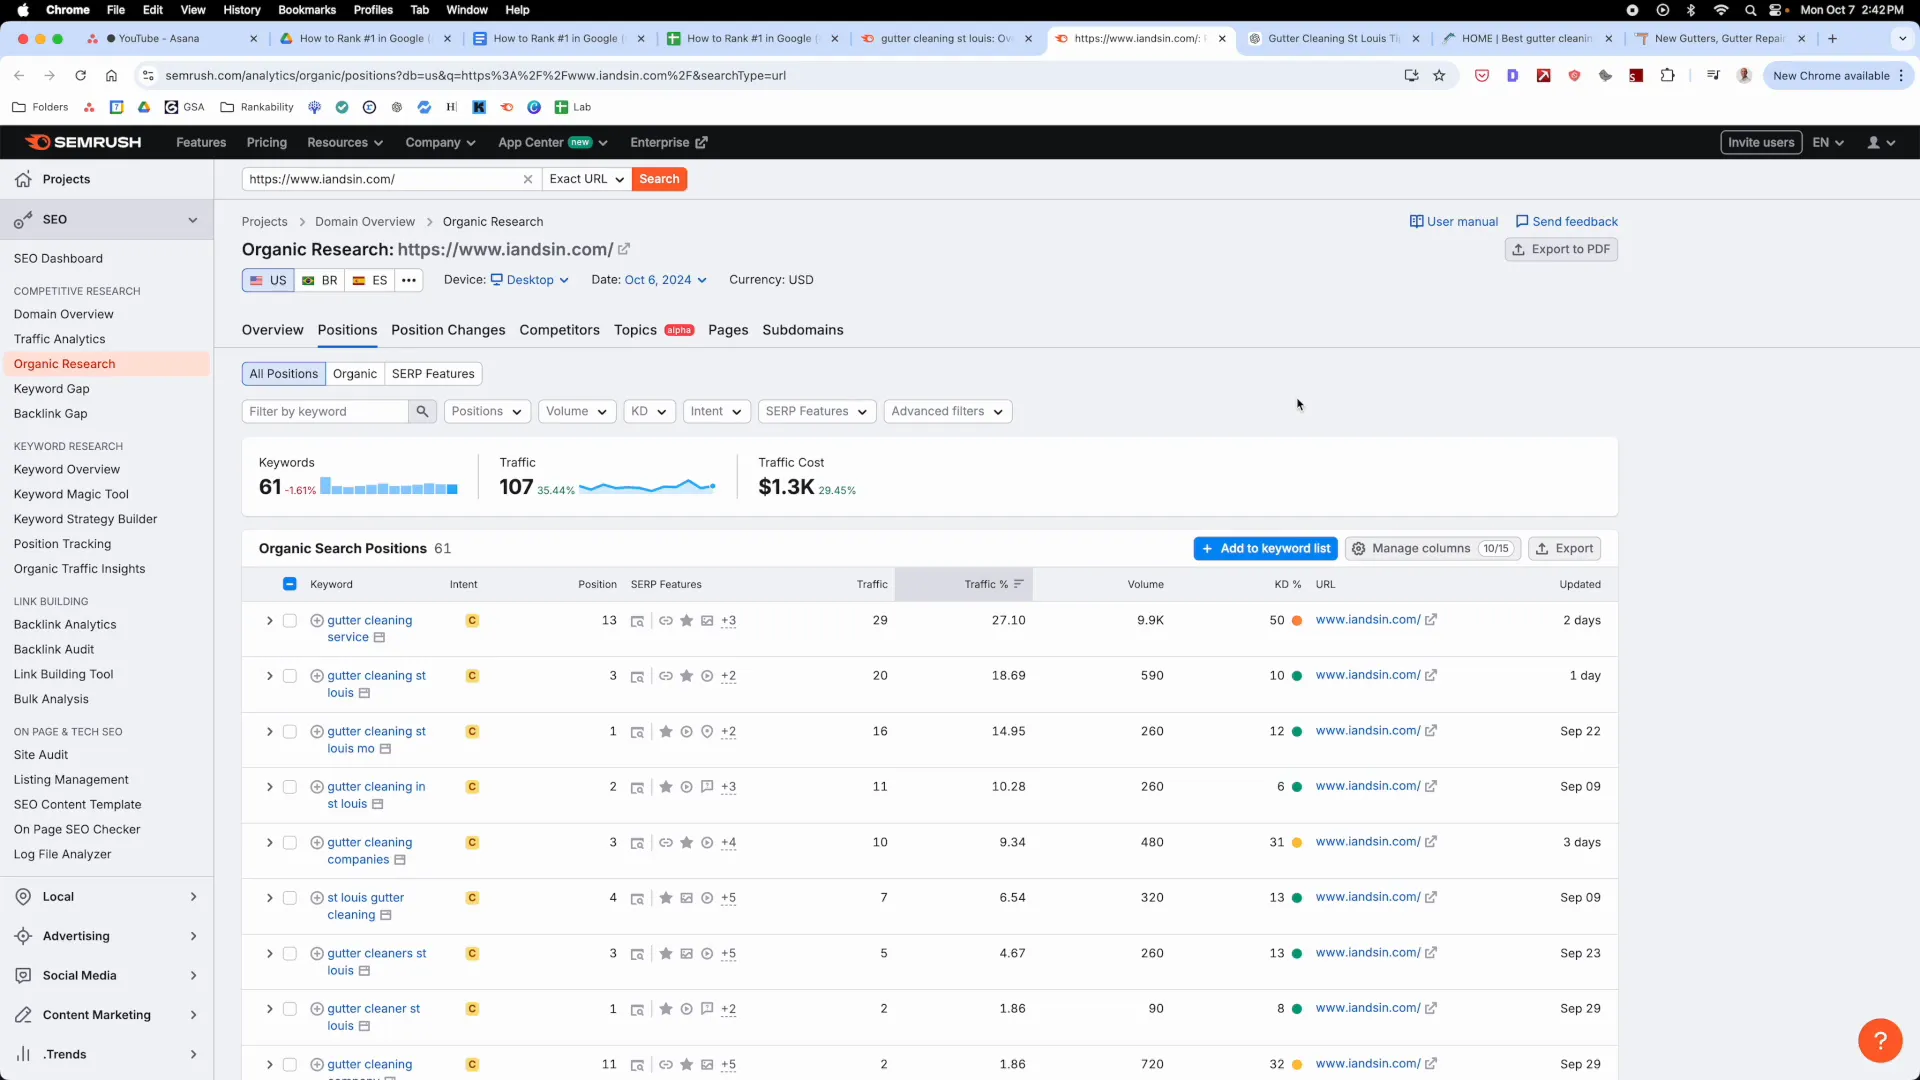
Task: Open the SERP Features filter dropdown
Action: [817, 411]
